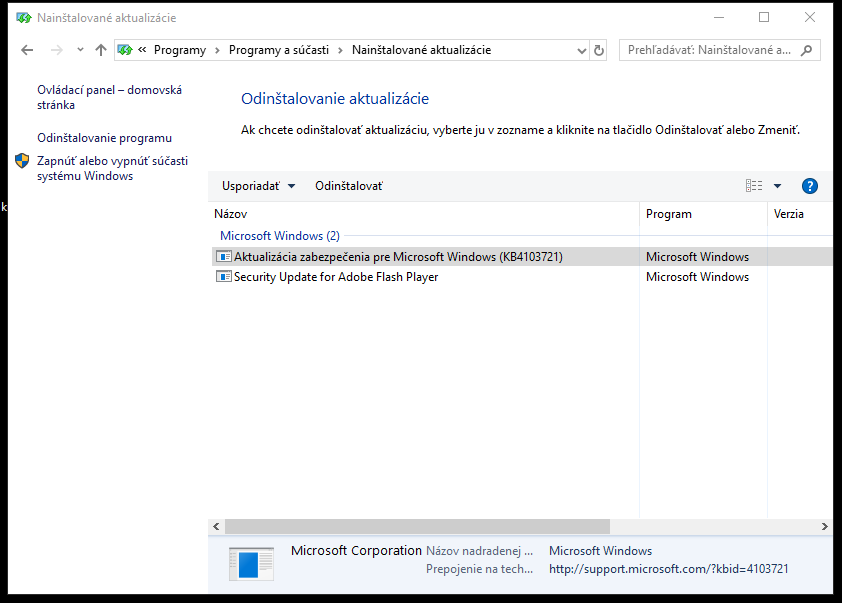Go up one level arrow
This screenshot has height=603, width=842.
(100, 50)
